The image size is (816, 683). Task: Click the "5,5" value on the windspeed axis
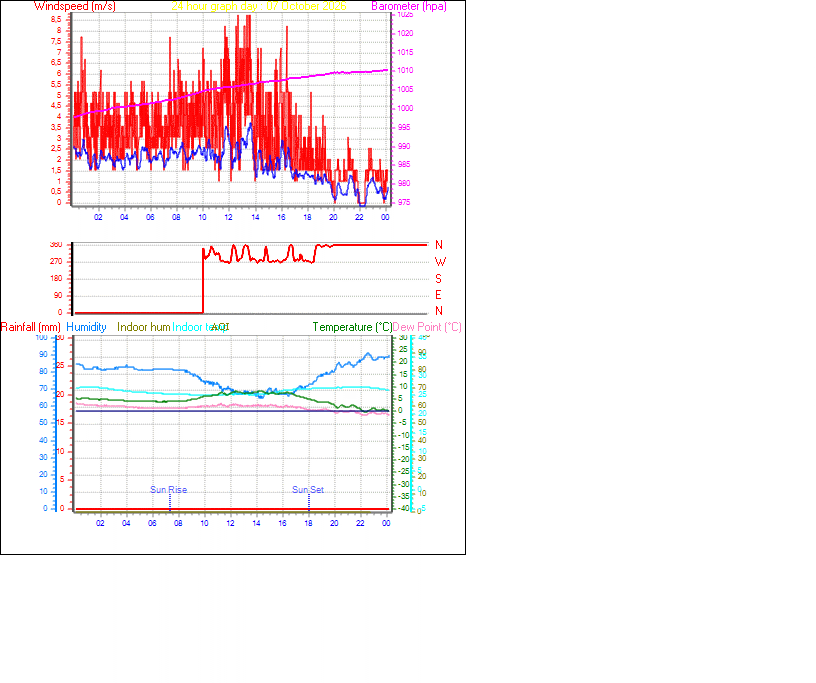coord(56,84)
